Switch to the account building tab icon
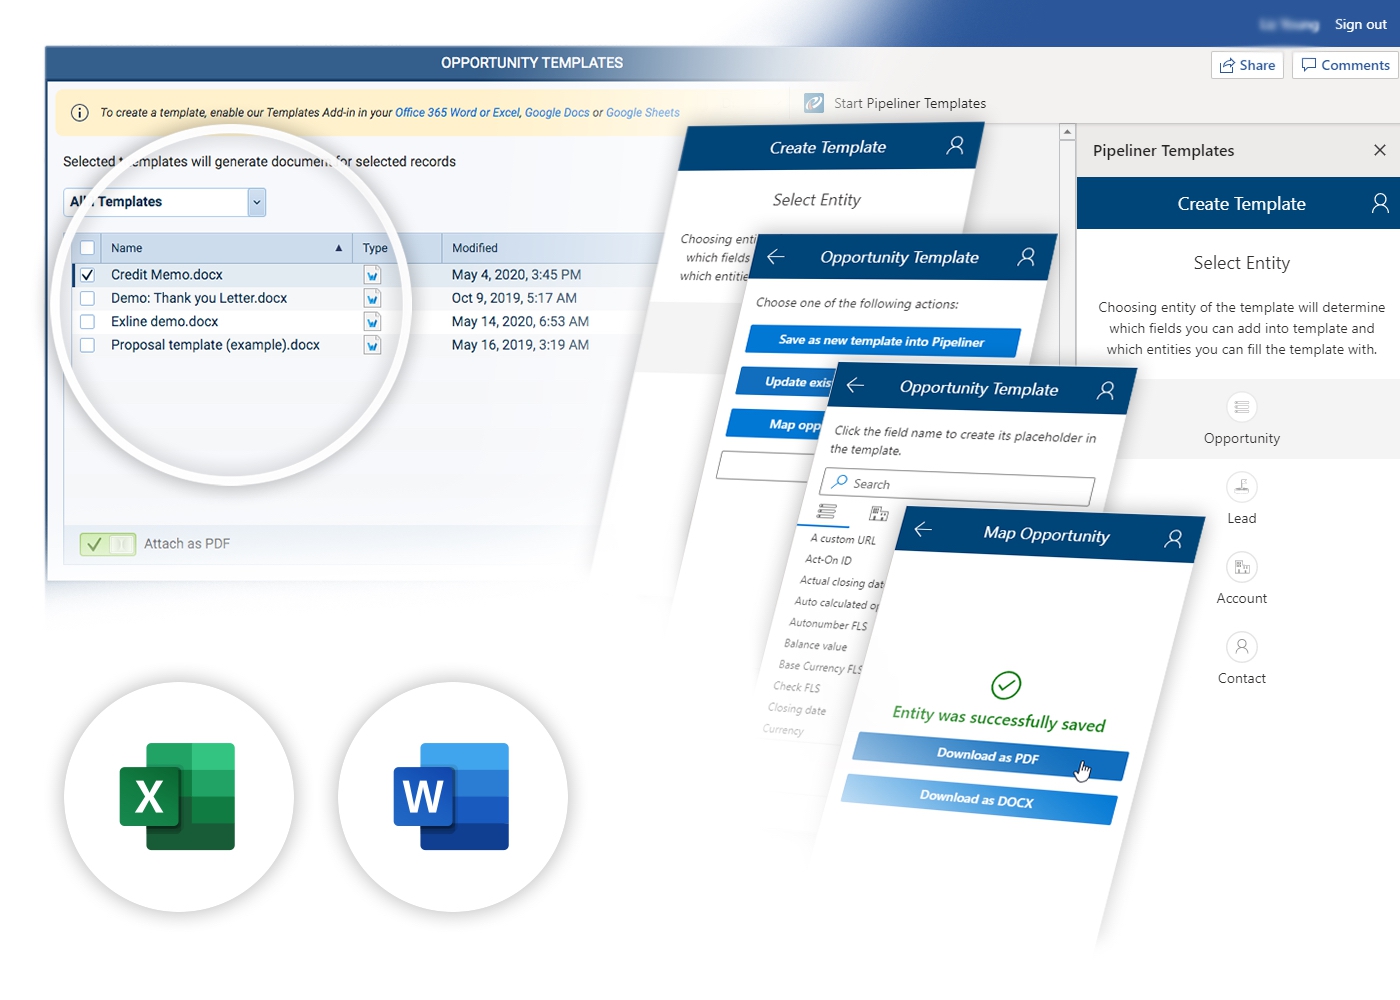 pyautogui.click(x=879, y=514)
